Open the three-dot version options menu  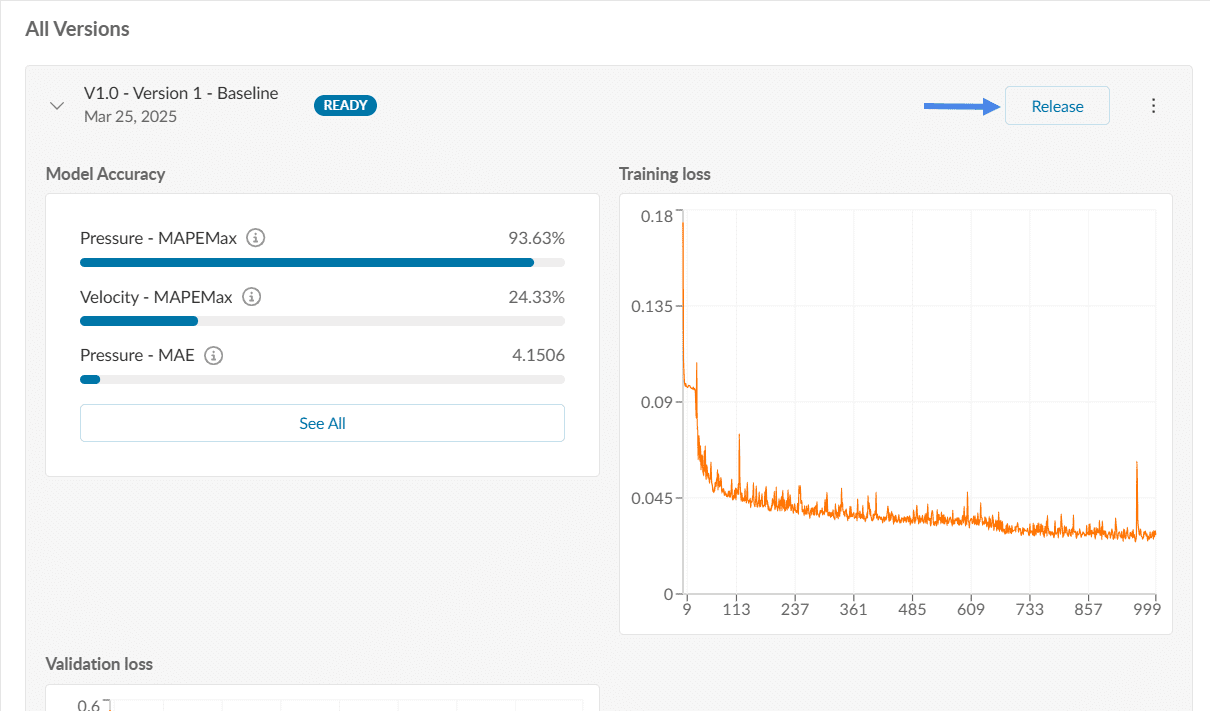coord(1153,106)
